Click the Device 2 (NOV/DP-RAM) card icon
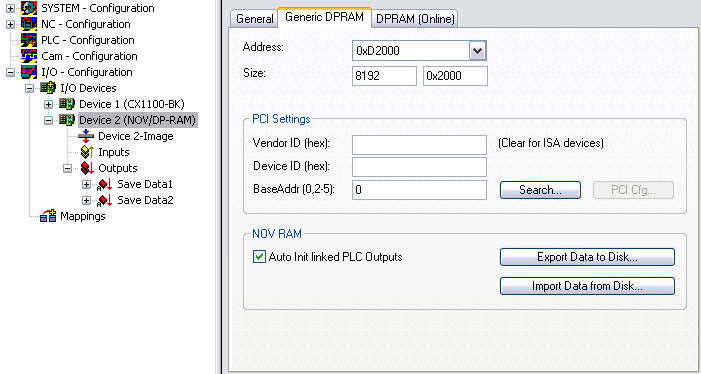This screenshot has width=701, height=374. [x=67, y=120]
